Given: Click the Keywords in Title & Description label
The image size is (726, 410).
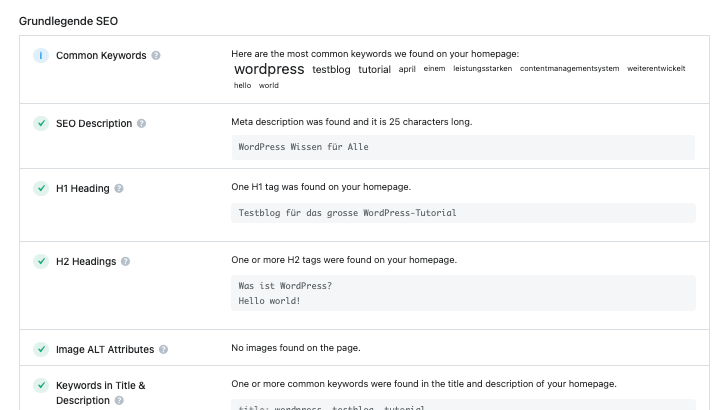Looking at the screenshot, I should pyautogui.click(x=100, y=393).
